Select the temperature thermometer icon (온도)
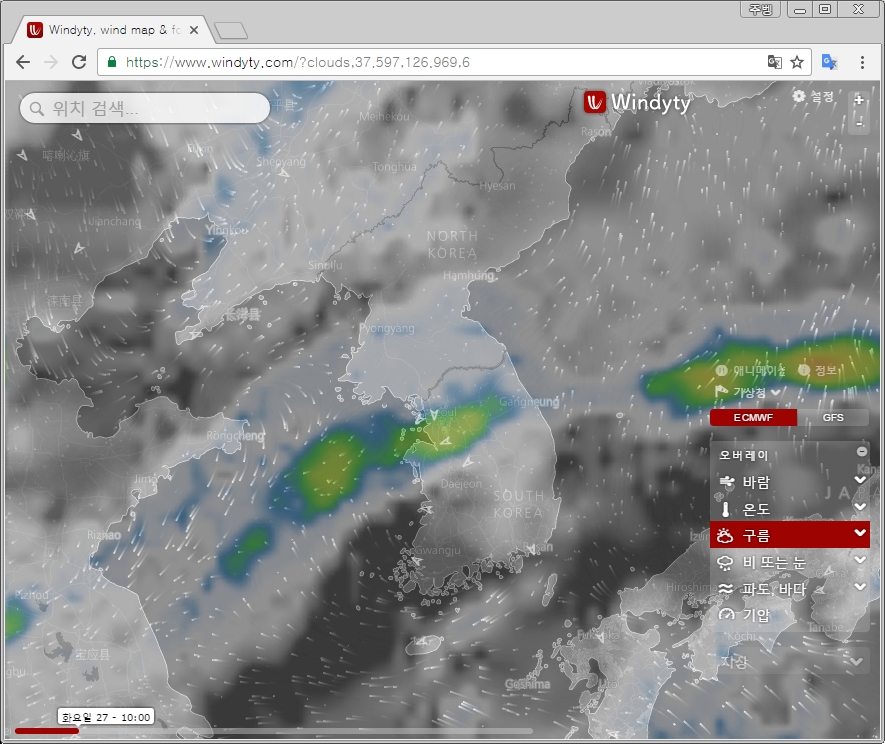The image size is (885, 744). pos(726,509)
